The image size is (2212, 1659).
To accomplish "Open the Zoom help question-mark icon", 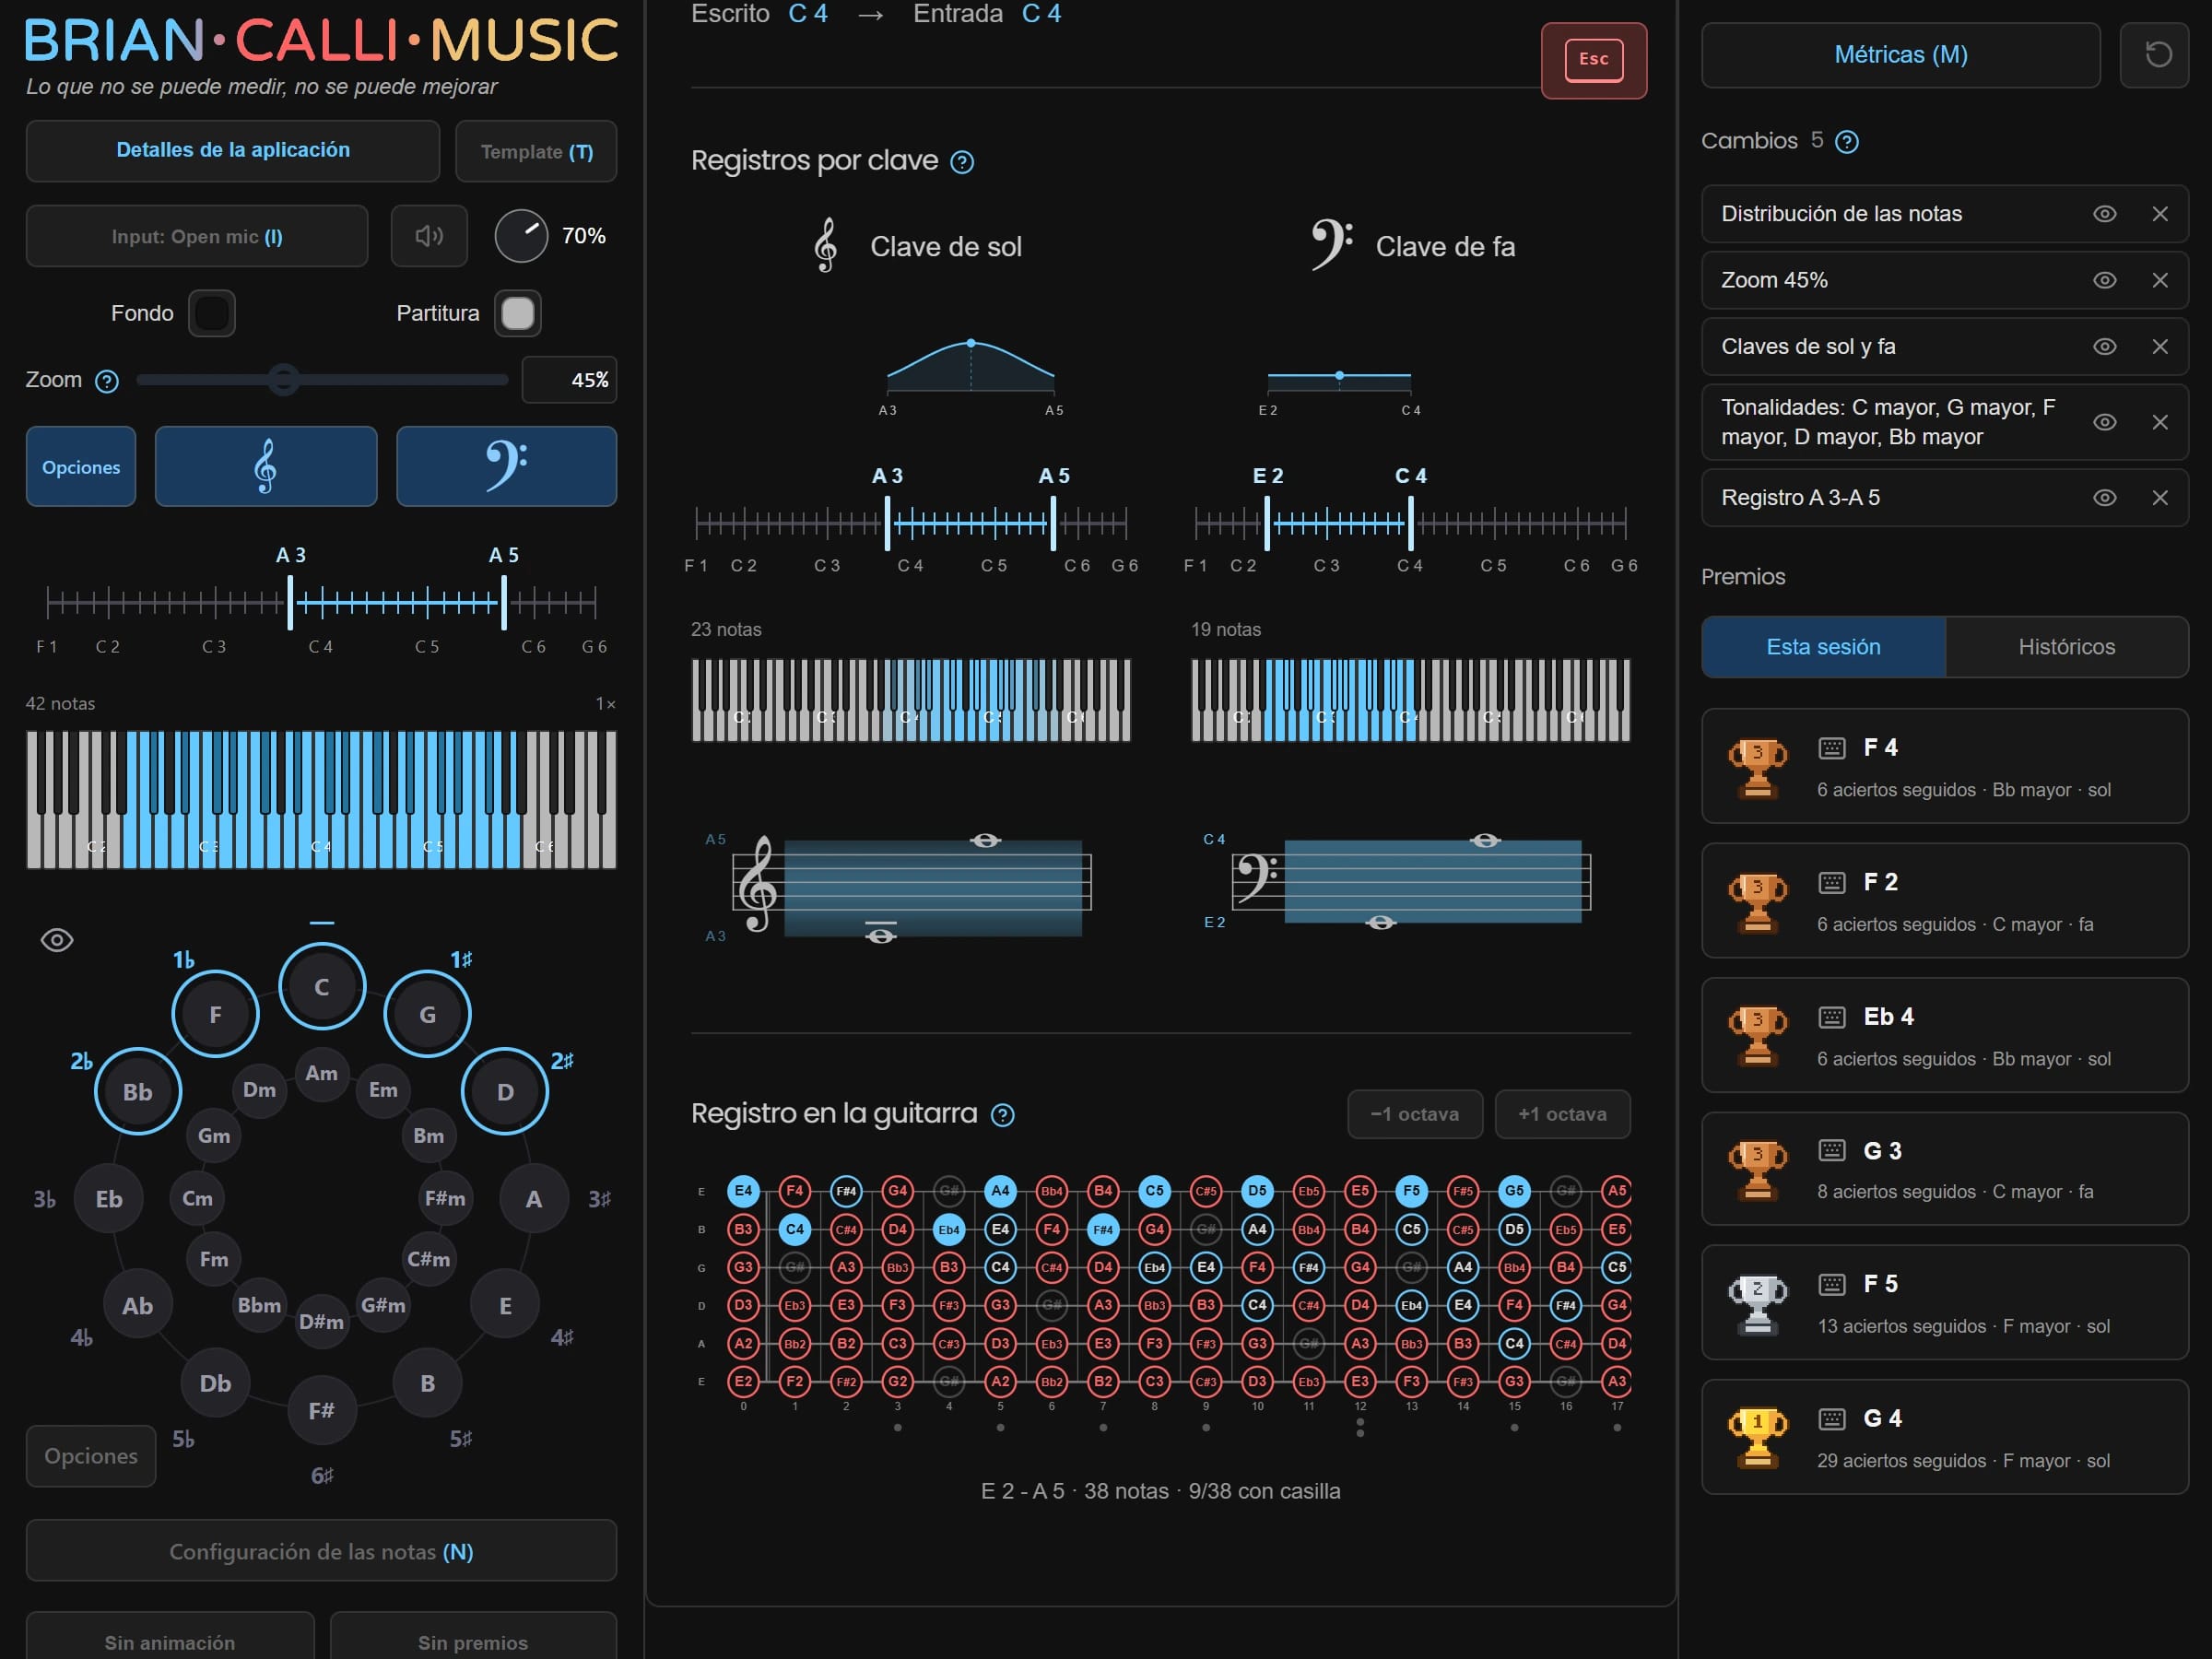I will click(x=107, y=381).
